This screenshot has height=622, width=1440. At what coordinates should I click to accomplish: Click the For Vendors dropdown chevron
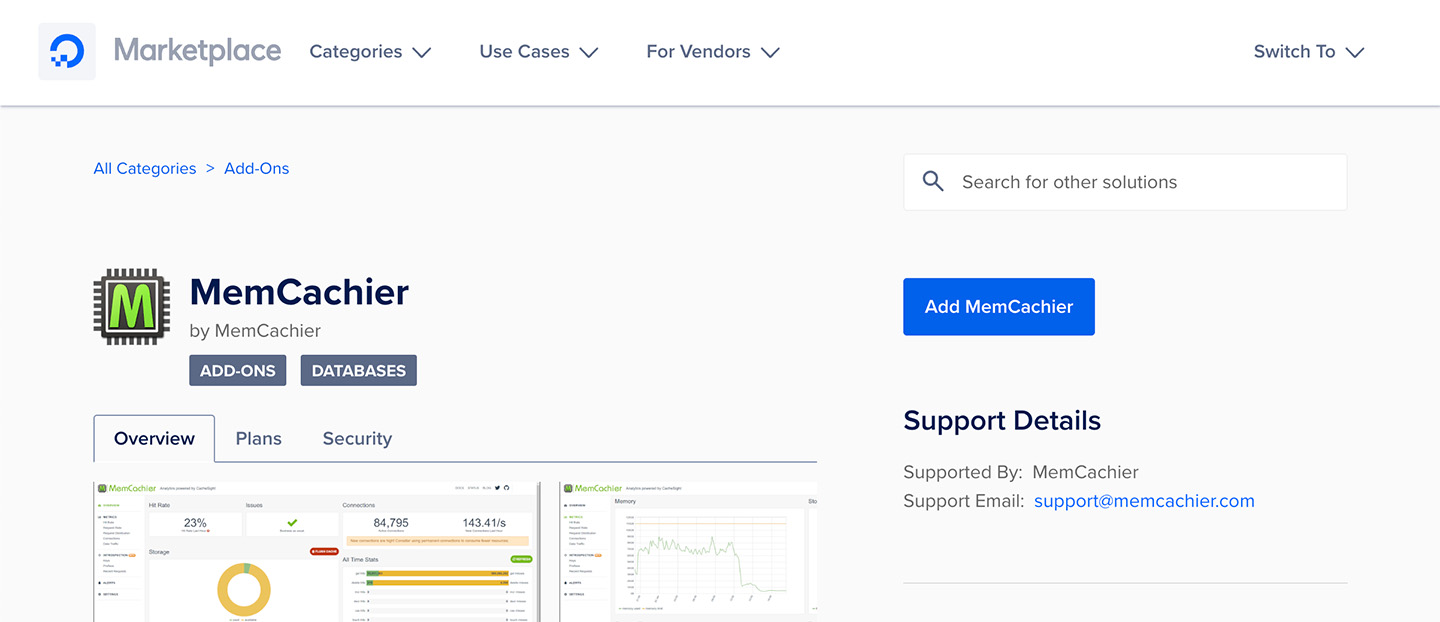click(x=770, y=52)
